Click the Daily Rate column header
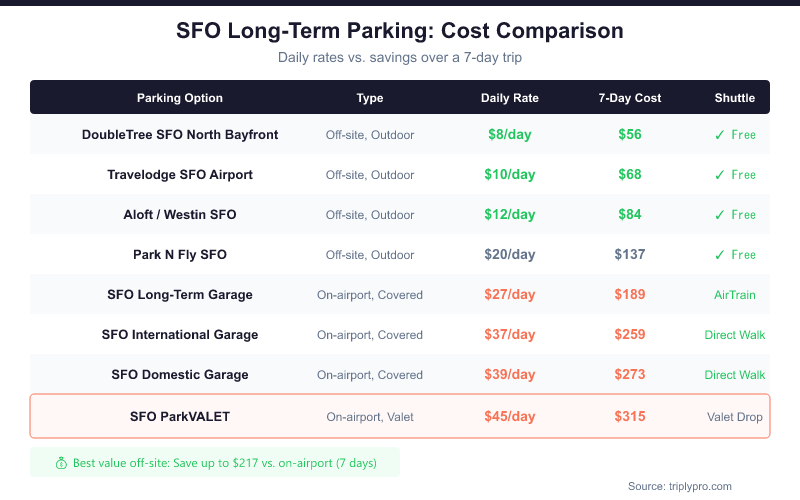The image size is (800, 500). tap(510, 98)
